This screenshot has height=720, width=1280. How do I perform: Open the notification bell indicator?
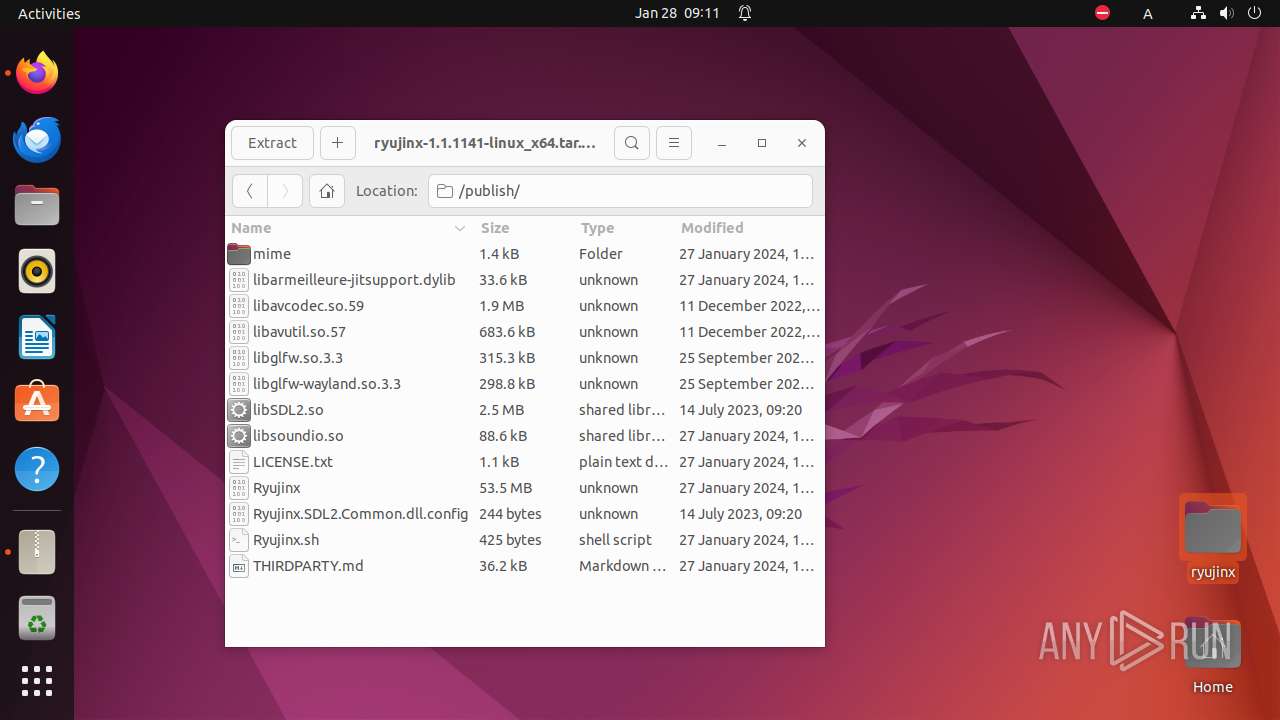point(745,13)
